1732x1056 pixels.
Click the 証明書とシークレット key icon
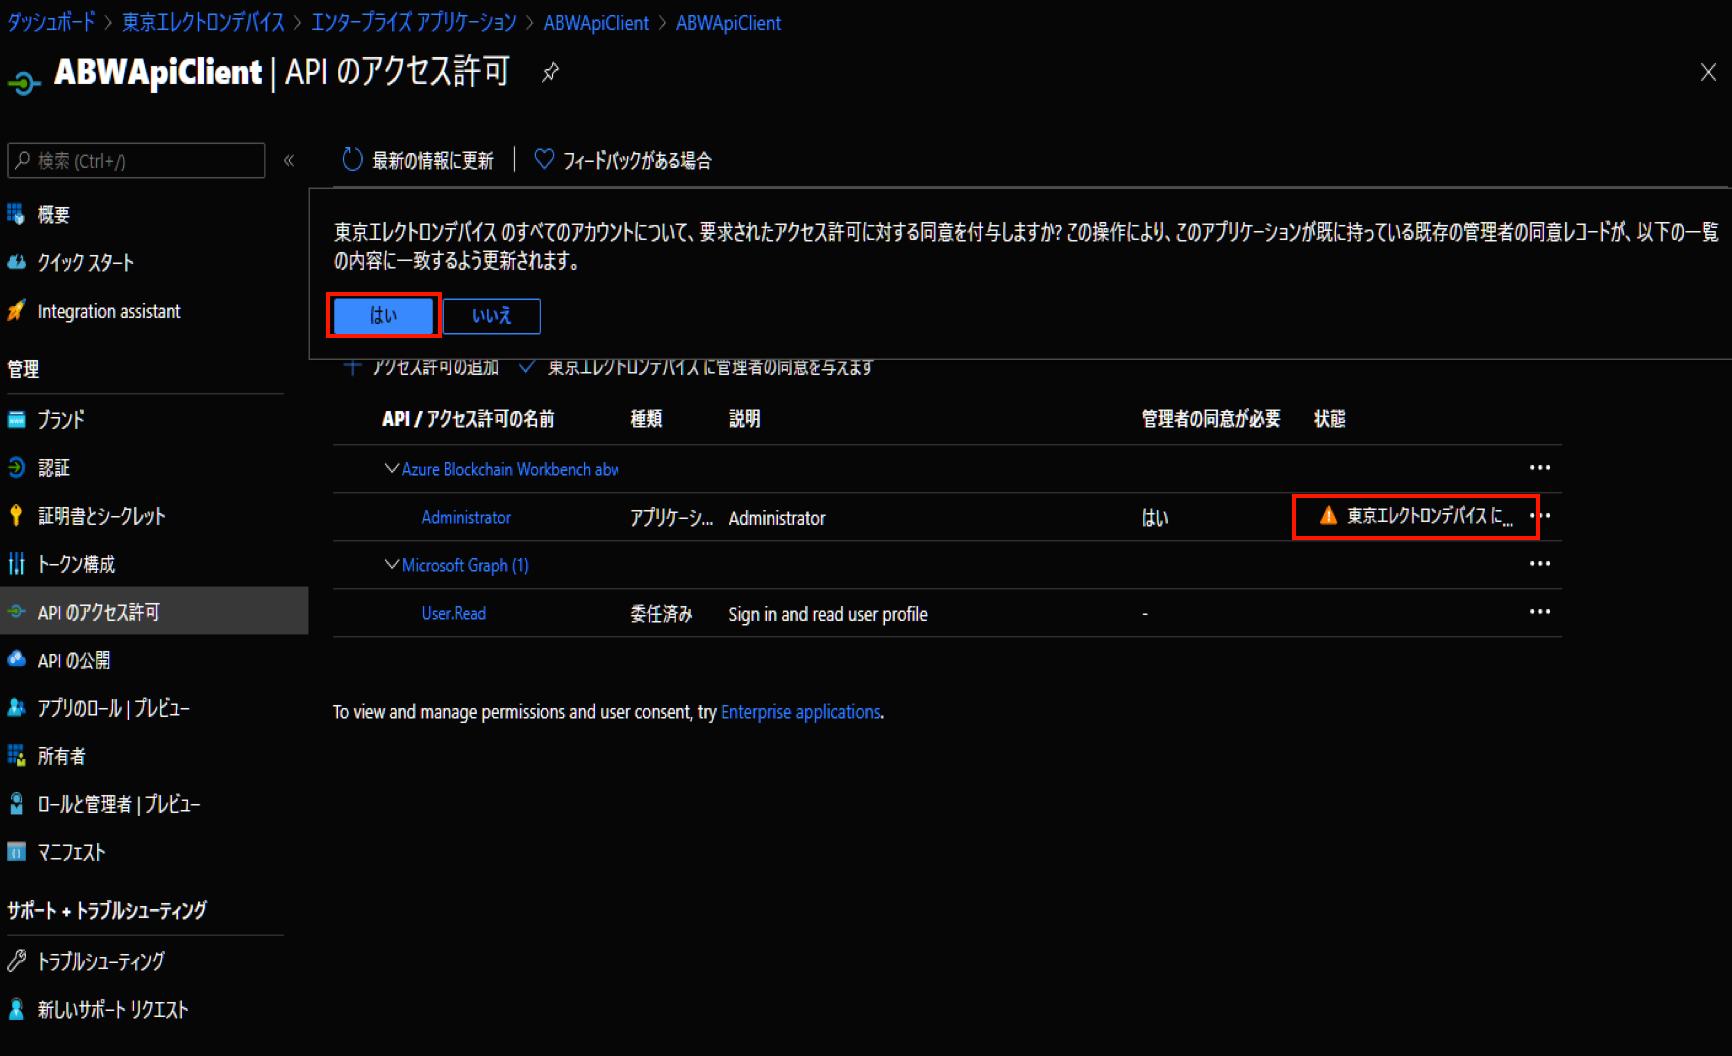click(16, 515)
